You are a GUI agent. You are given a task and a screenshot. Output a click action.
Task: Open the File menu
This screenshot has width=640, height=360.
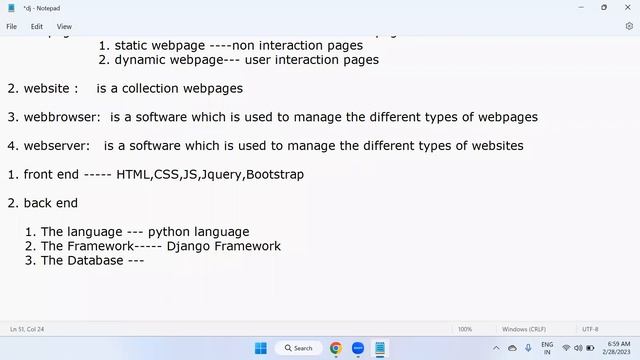click(x=11, y=27)
